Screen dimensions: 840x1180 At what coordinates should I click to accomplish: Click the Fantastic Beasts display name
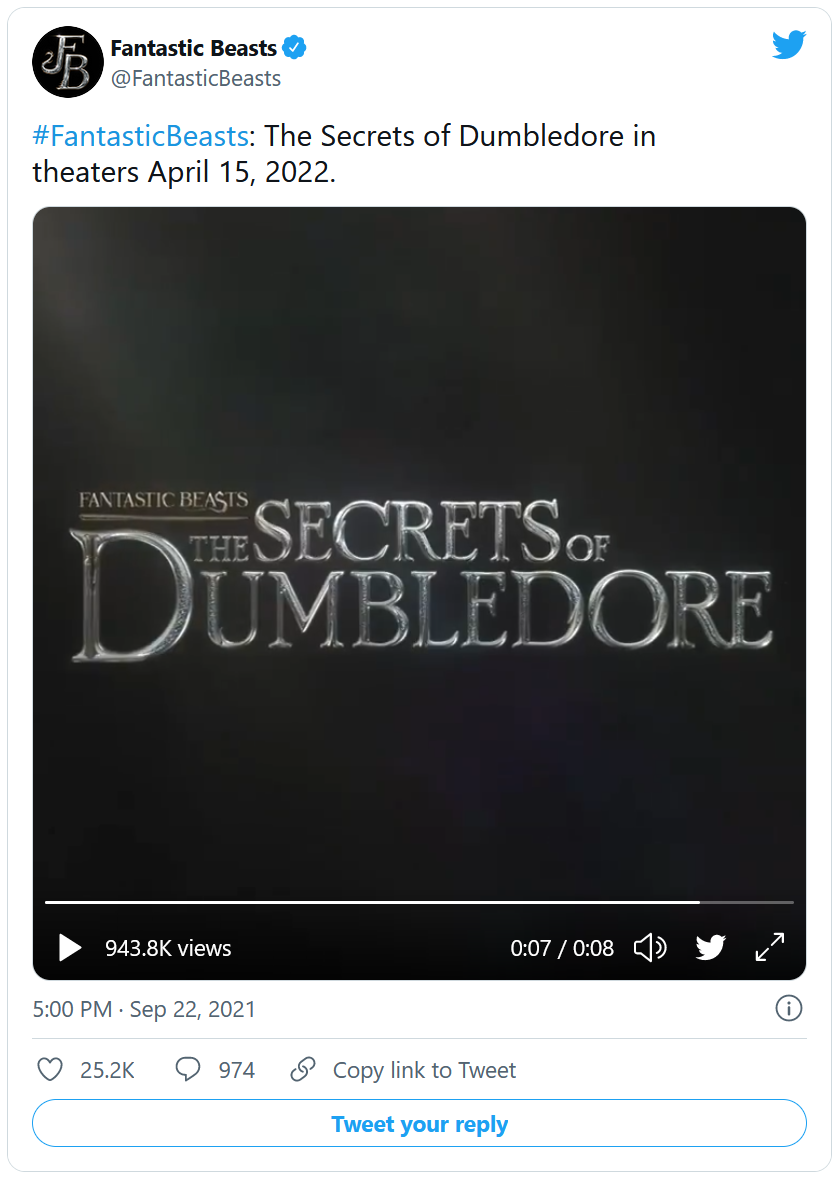tap(193, 48)
